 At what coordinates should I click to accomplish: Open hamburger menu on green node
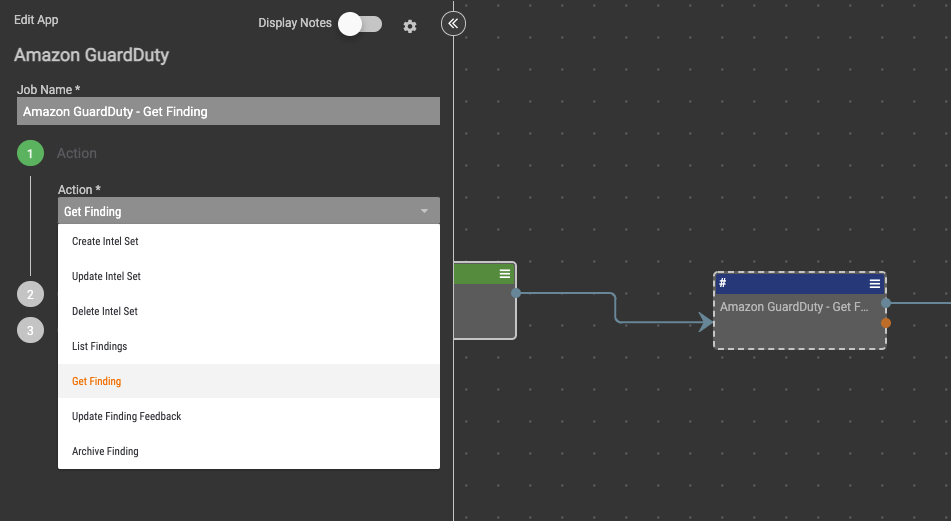[505, 274]
